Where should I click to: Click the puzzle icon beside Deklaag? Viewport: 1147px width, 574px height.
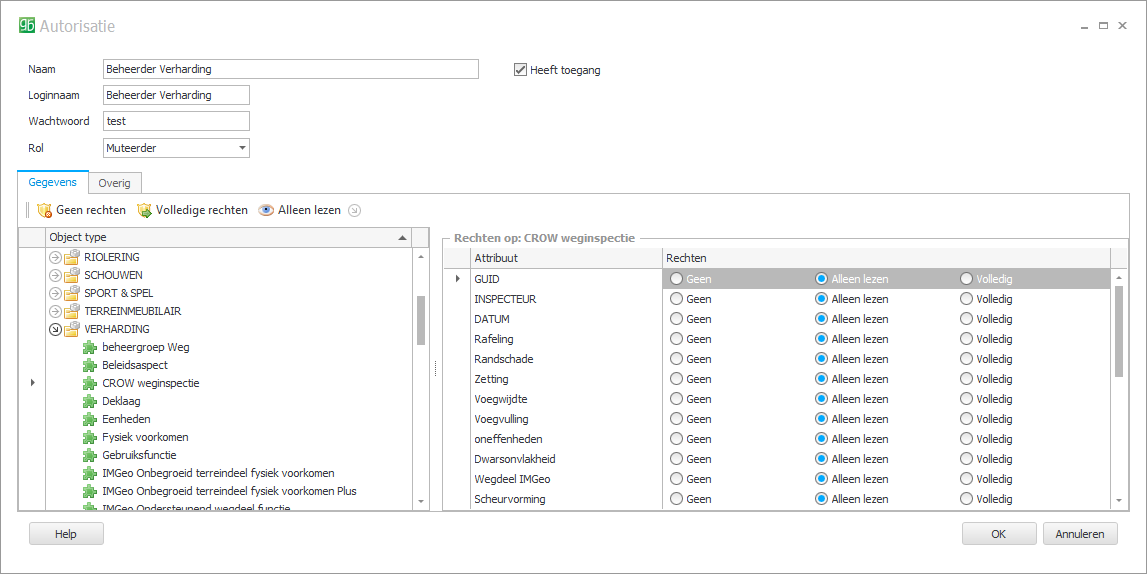click(91, 402)
